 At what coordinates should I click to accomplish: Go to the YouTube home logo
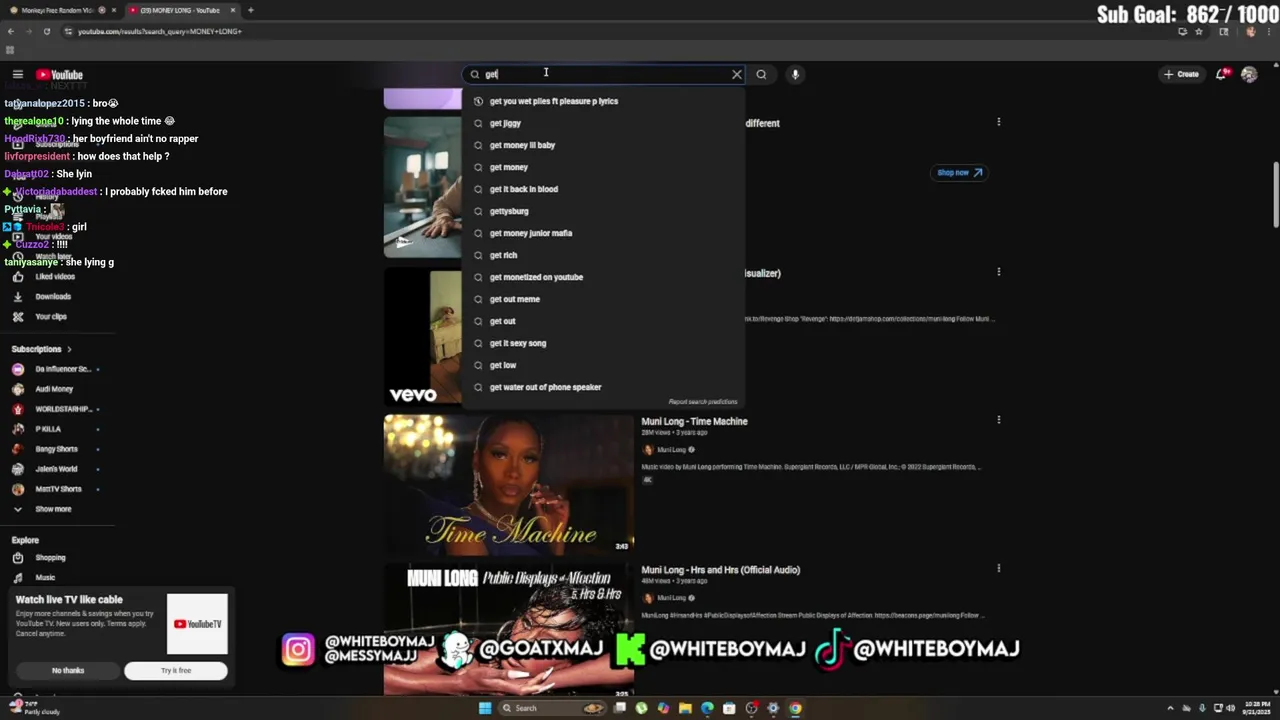click(59, 75)
